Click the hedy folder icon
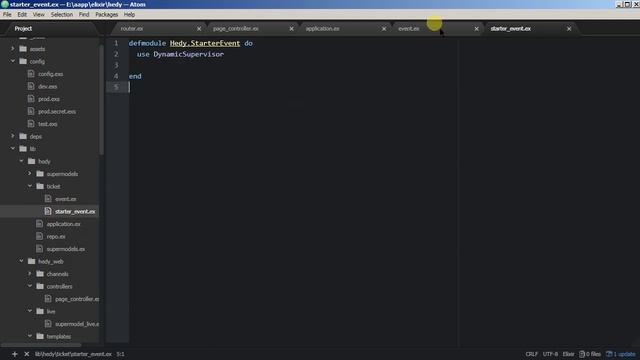This screenshot has width=640, height=360. [31, 161]
